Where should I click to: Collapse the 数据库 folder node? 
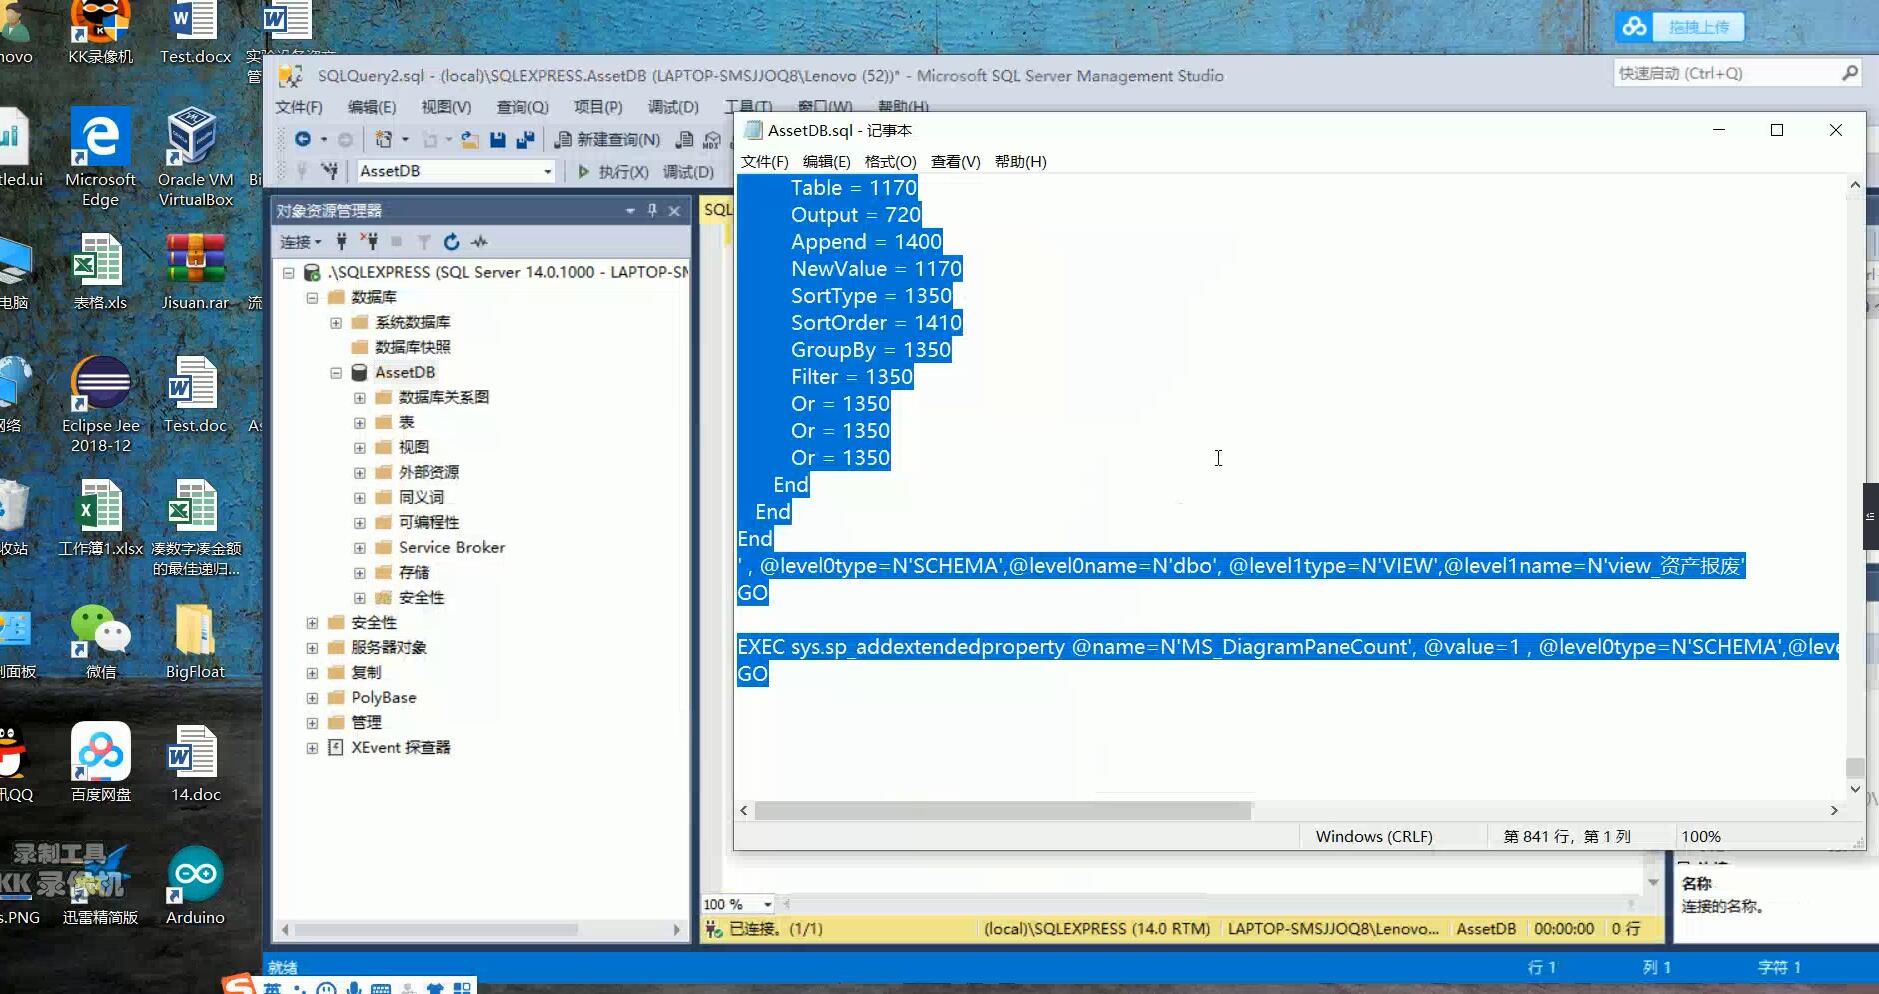tap(312, 297)
